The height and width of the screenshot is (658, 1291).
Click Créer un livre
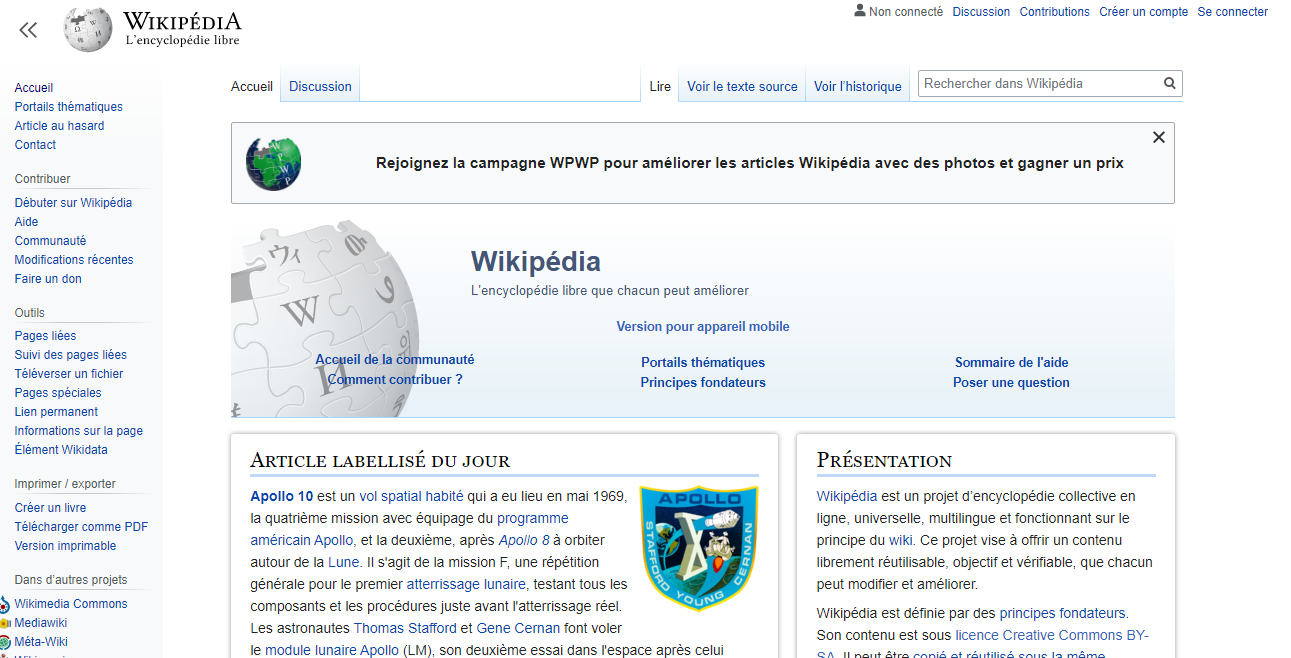(x=50, y=508)
